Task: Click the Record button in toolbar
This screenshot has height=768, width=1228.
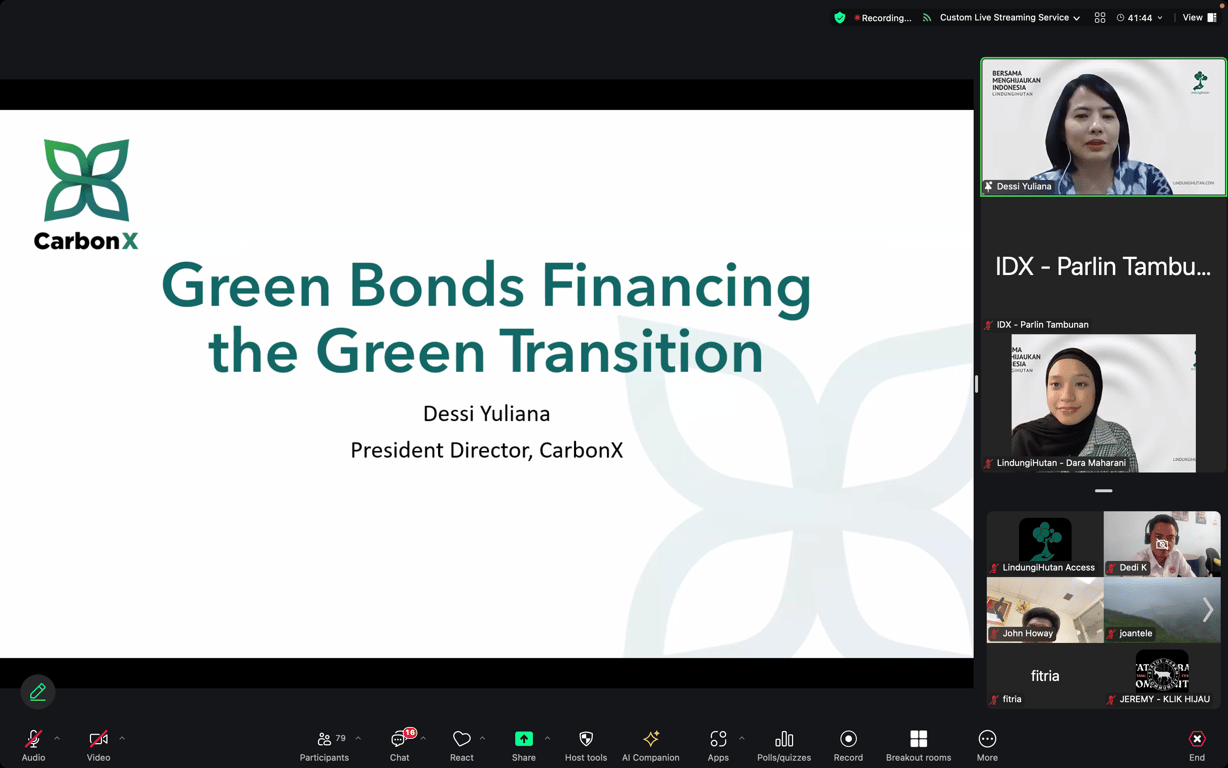Action: pos(848,745)
